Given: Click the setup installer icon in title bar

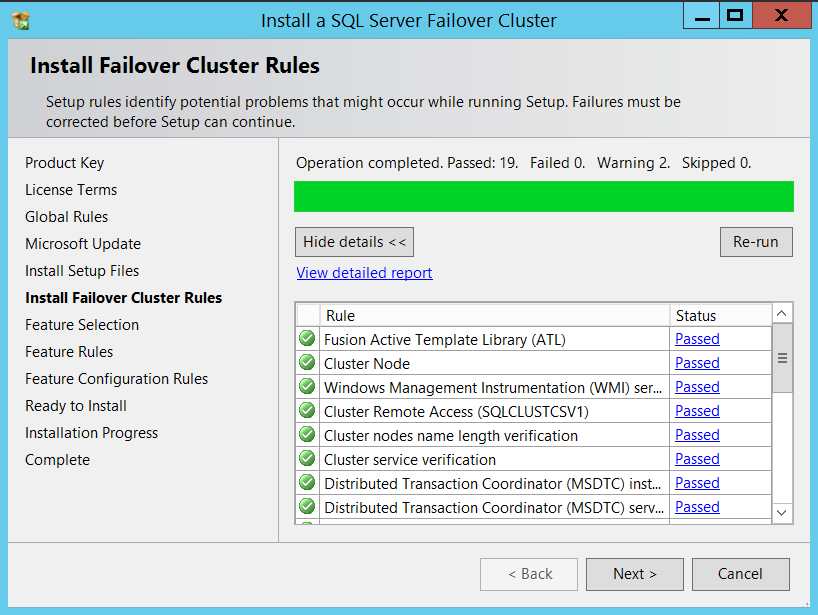Looking at the screenshot, I should pyautogui.click(x=21, y=20).
